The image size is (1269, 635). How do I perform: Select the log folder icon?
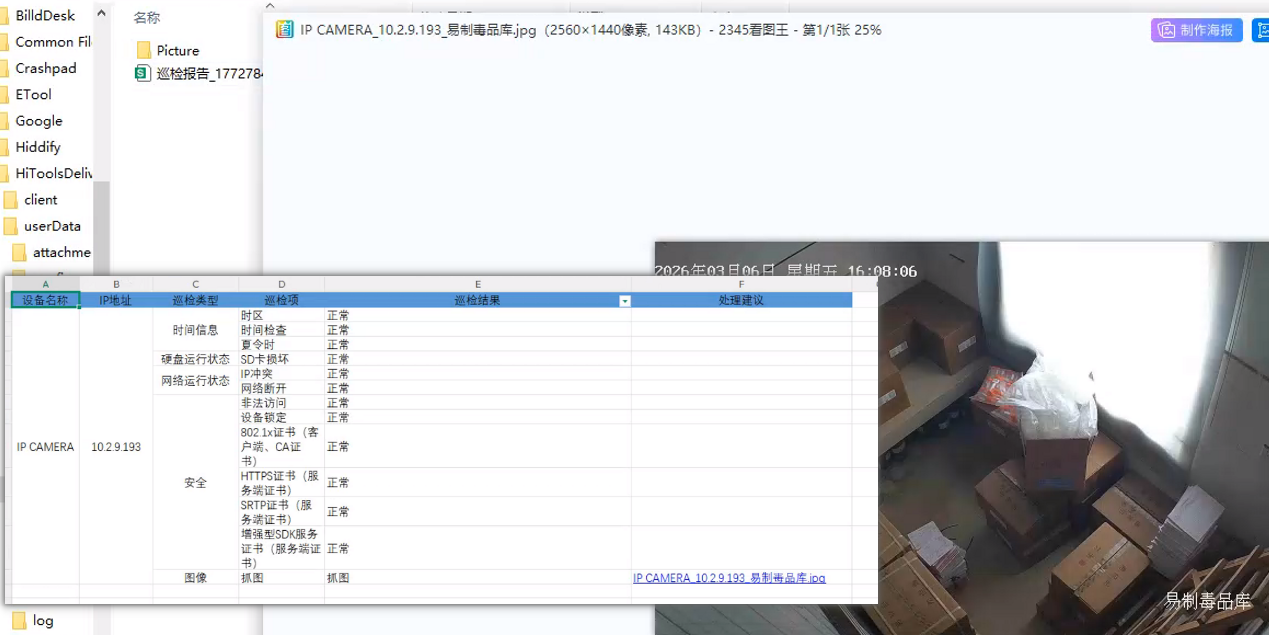20,620
